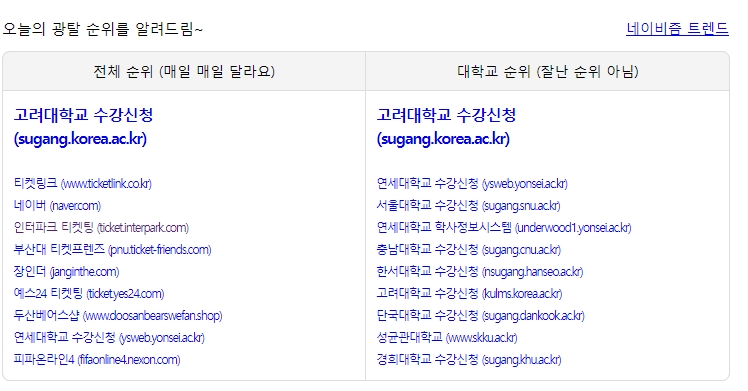Open 단국대학교 수강신청 link
Screen dimensions: 748x391
(480, 315)
